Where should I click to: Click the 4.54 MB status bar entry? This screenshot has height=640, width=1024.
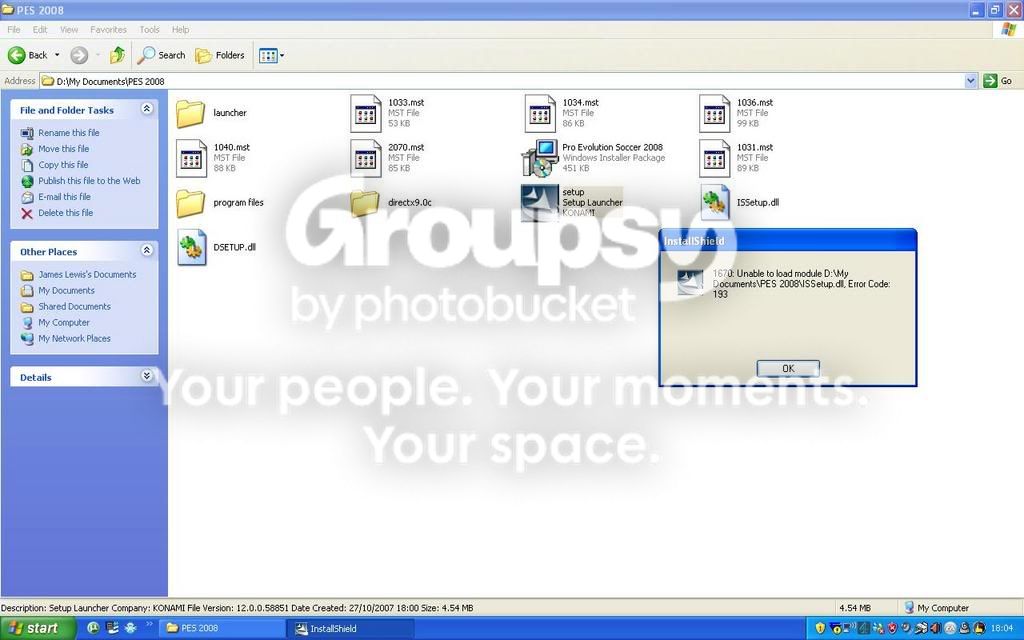pos(855,608)
